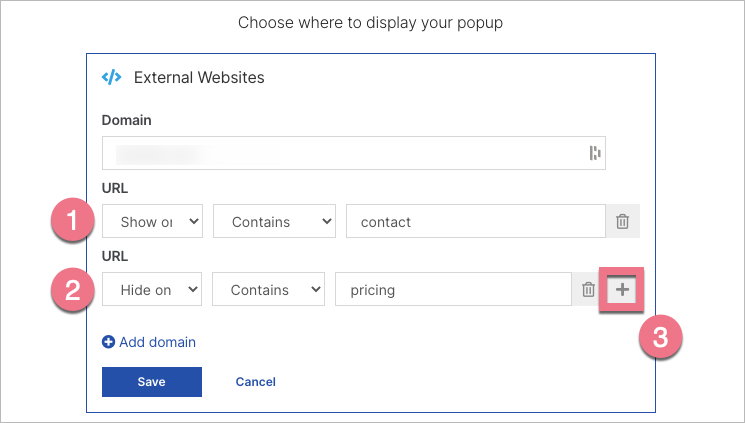Click the "Choose where to display your popup" heading
The height and width of the screenshot is (423, 745).
coord(371,21)
